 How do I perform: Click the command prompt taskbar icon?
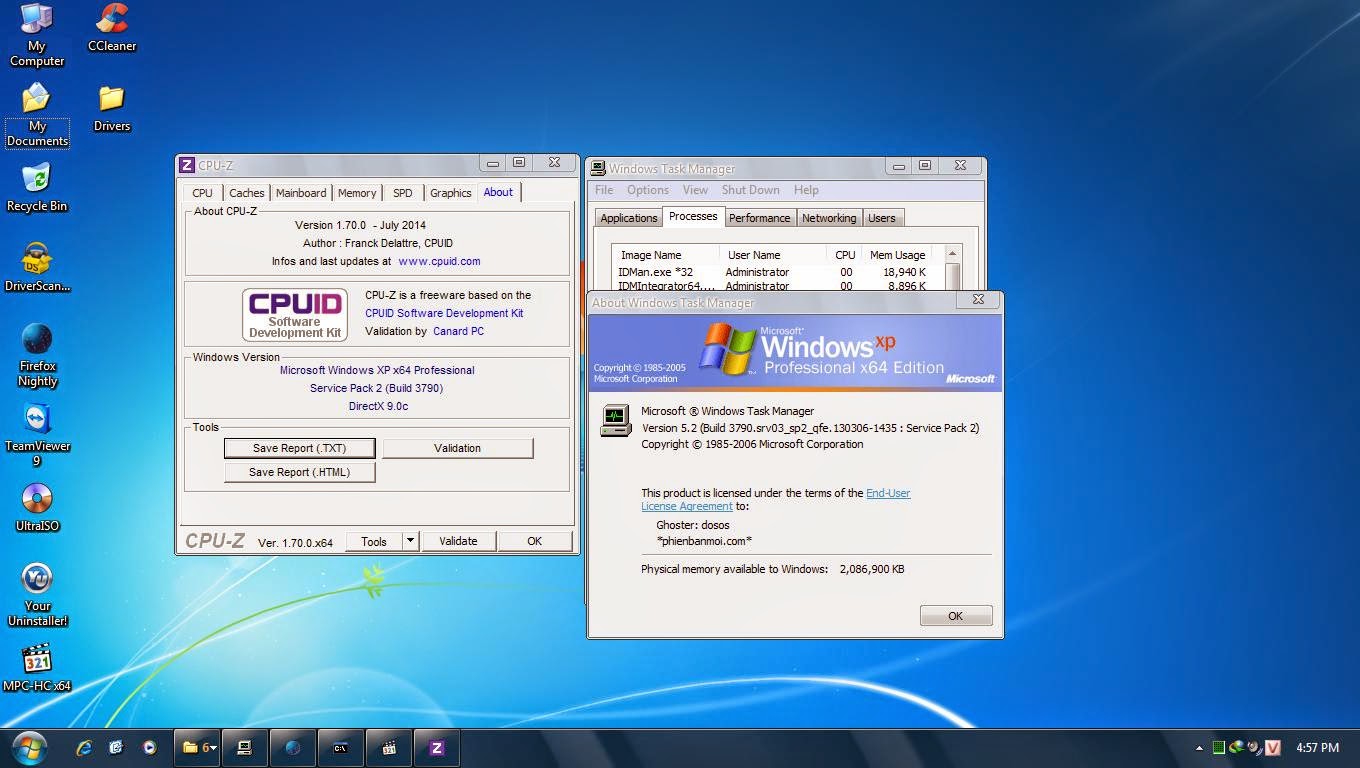point(340,747)
